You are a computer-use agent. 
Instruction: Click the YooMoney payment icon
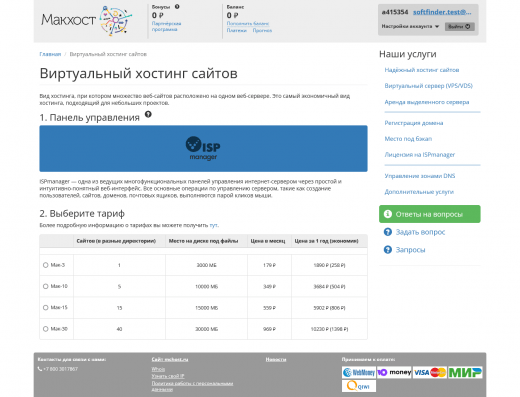pyautogui.click(x=394, y=372)
